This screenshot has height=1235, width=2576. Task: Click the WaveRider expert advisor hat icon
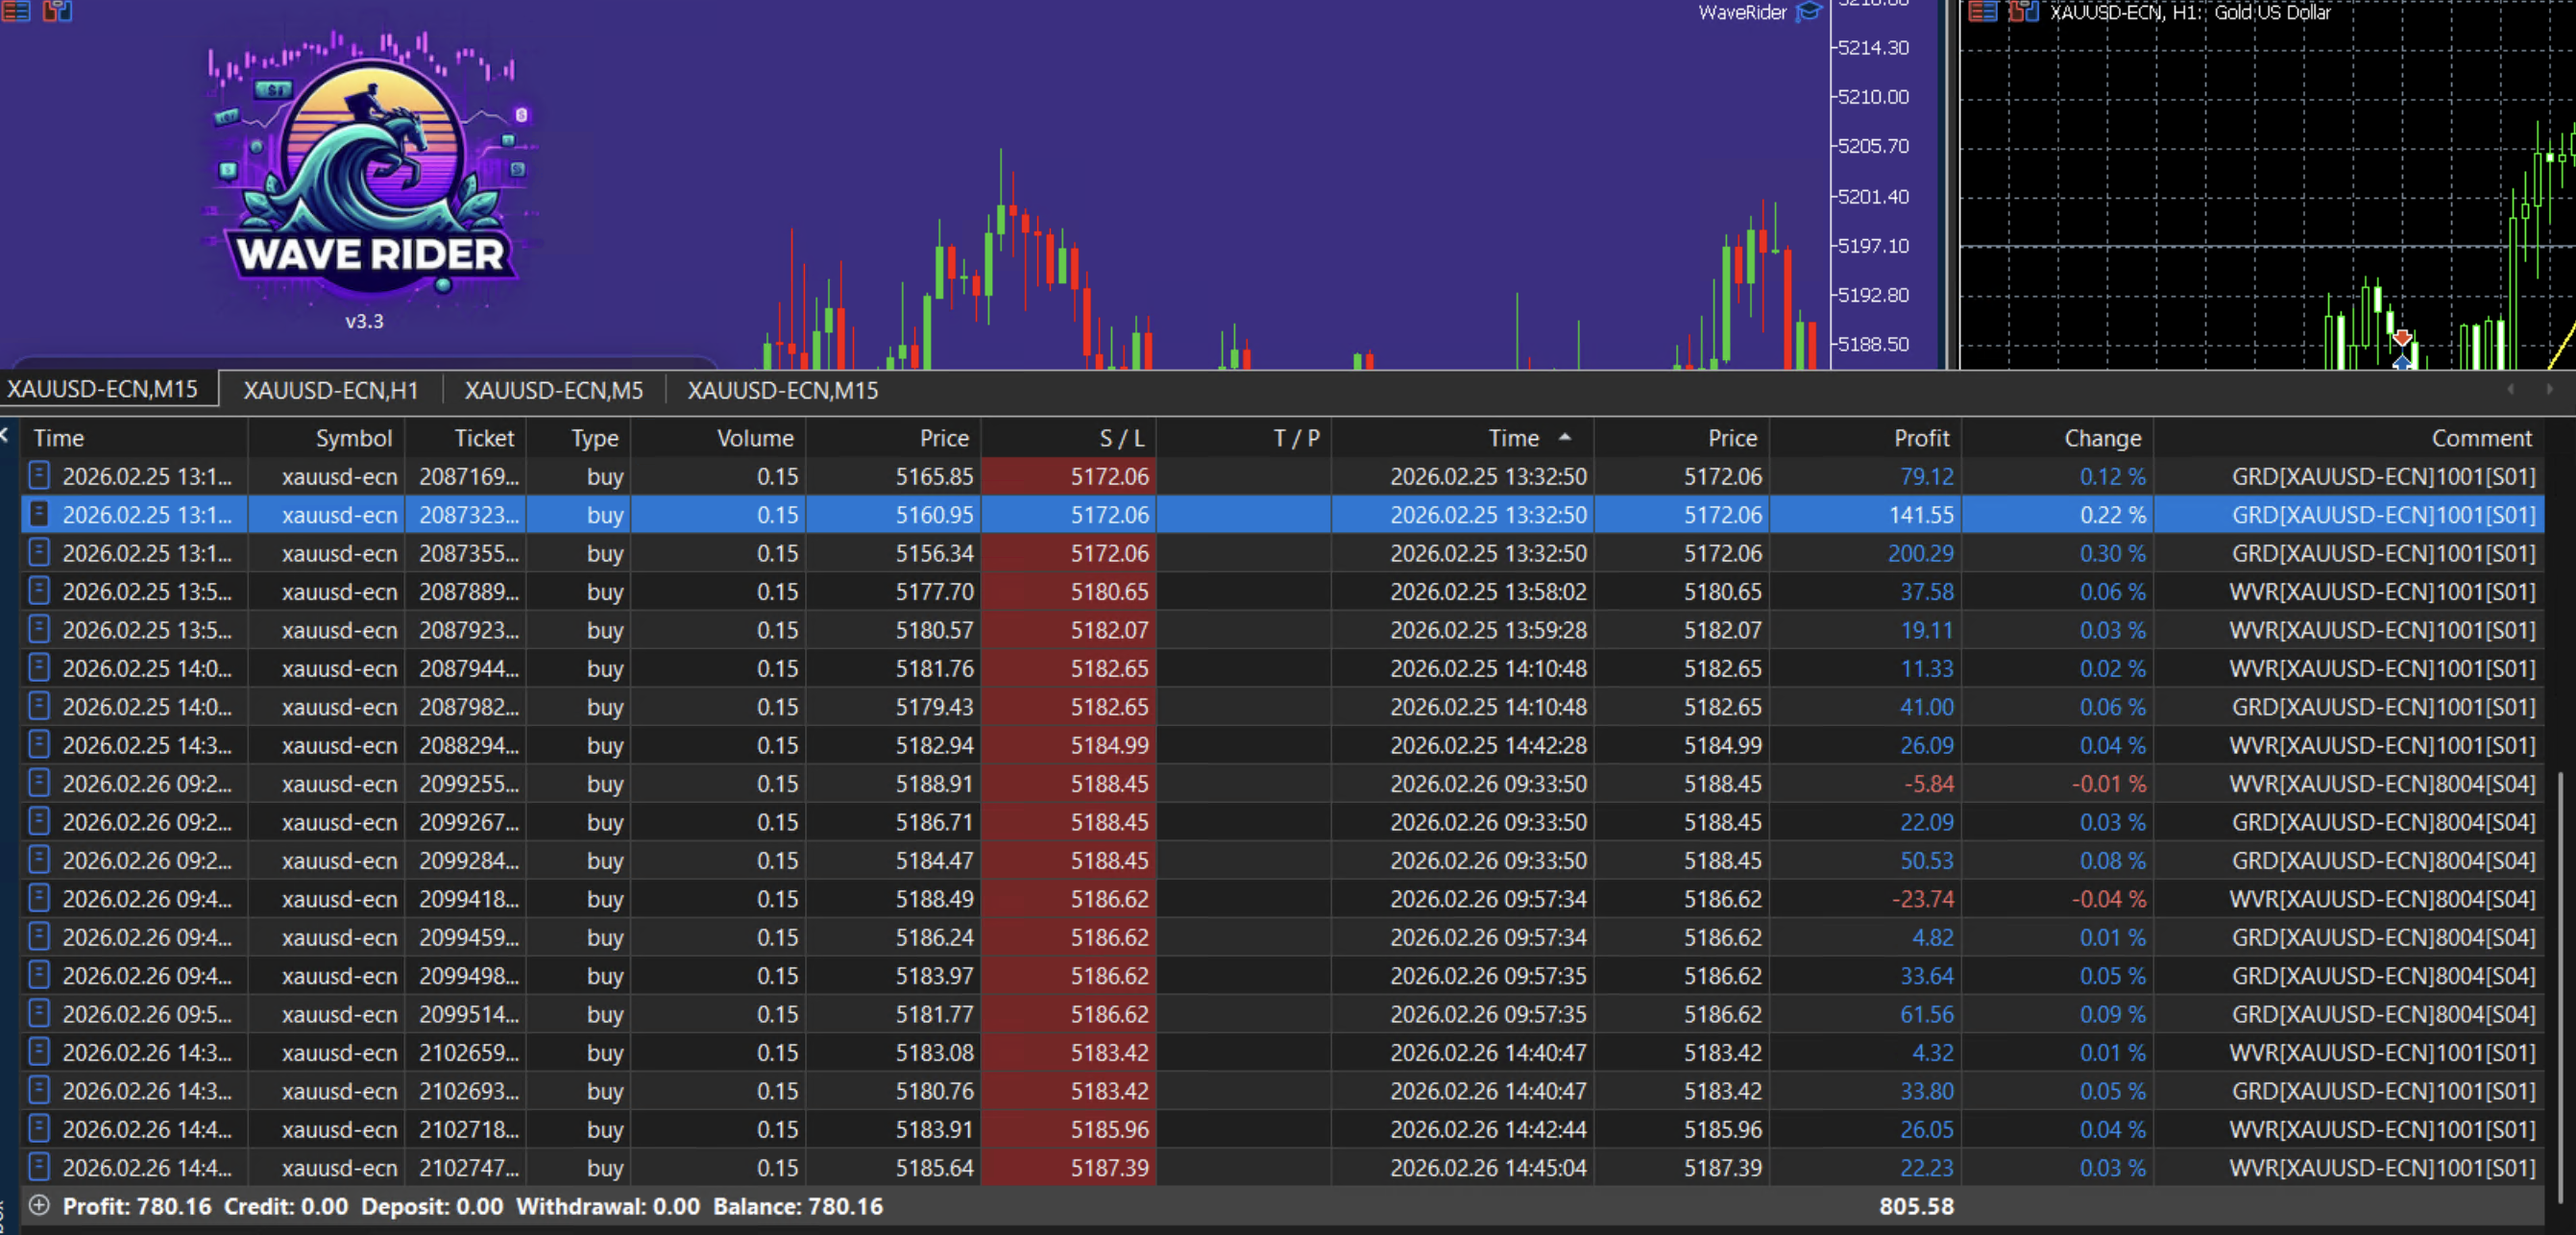(1808, 12)
